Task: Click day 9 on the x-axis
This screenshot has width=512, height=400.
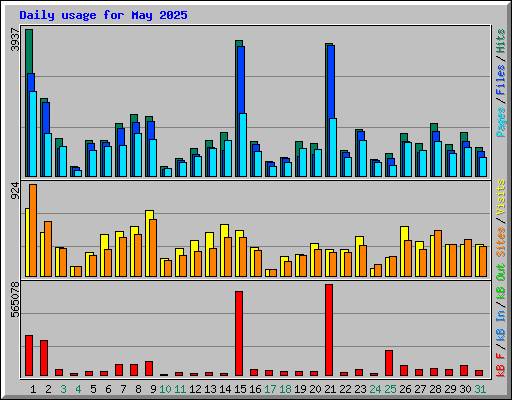Action: pyautogui.click(x=153, y=389)
